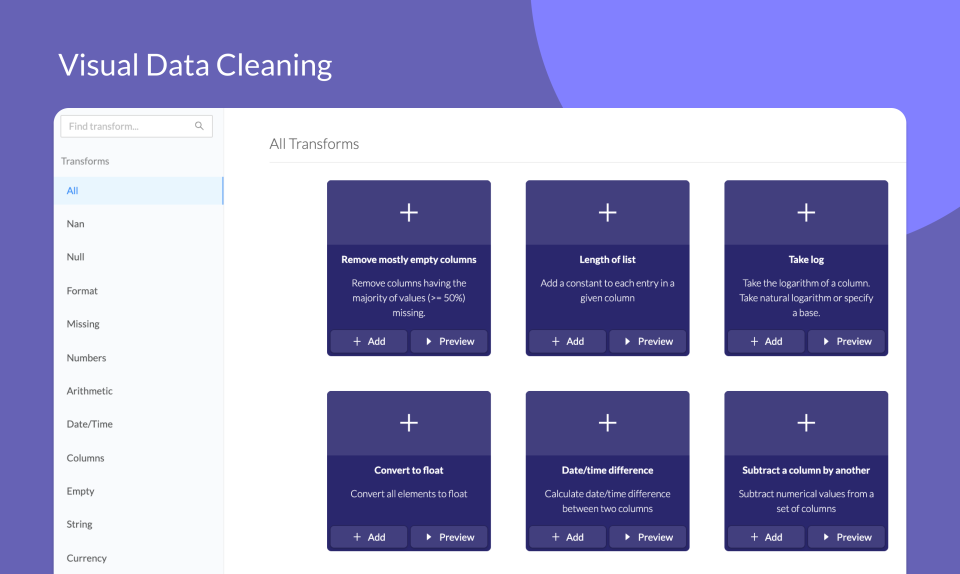The height and width of the screenshot is (574, 960).
Task: Preview Subtract a column by another transform
Action: pos(846,537)
